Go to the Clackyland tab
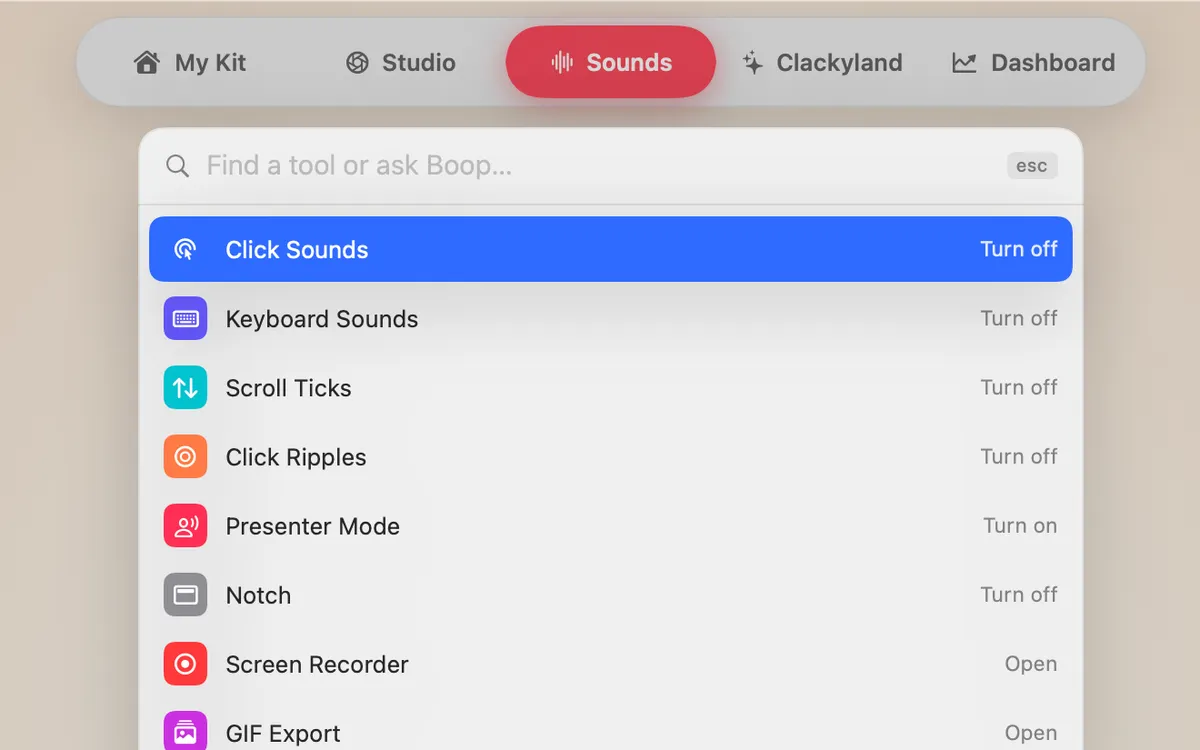Image resolution: width=1200 pixels, height=750 pixels. click(822, 63)
